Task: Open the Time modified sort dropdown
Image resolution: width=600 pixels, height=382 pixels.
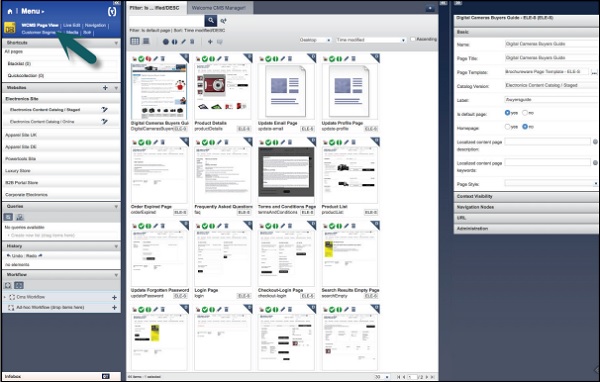Action: (371, 40)
